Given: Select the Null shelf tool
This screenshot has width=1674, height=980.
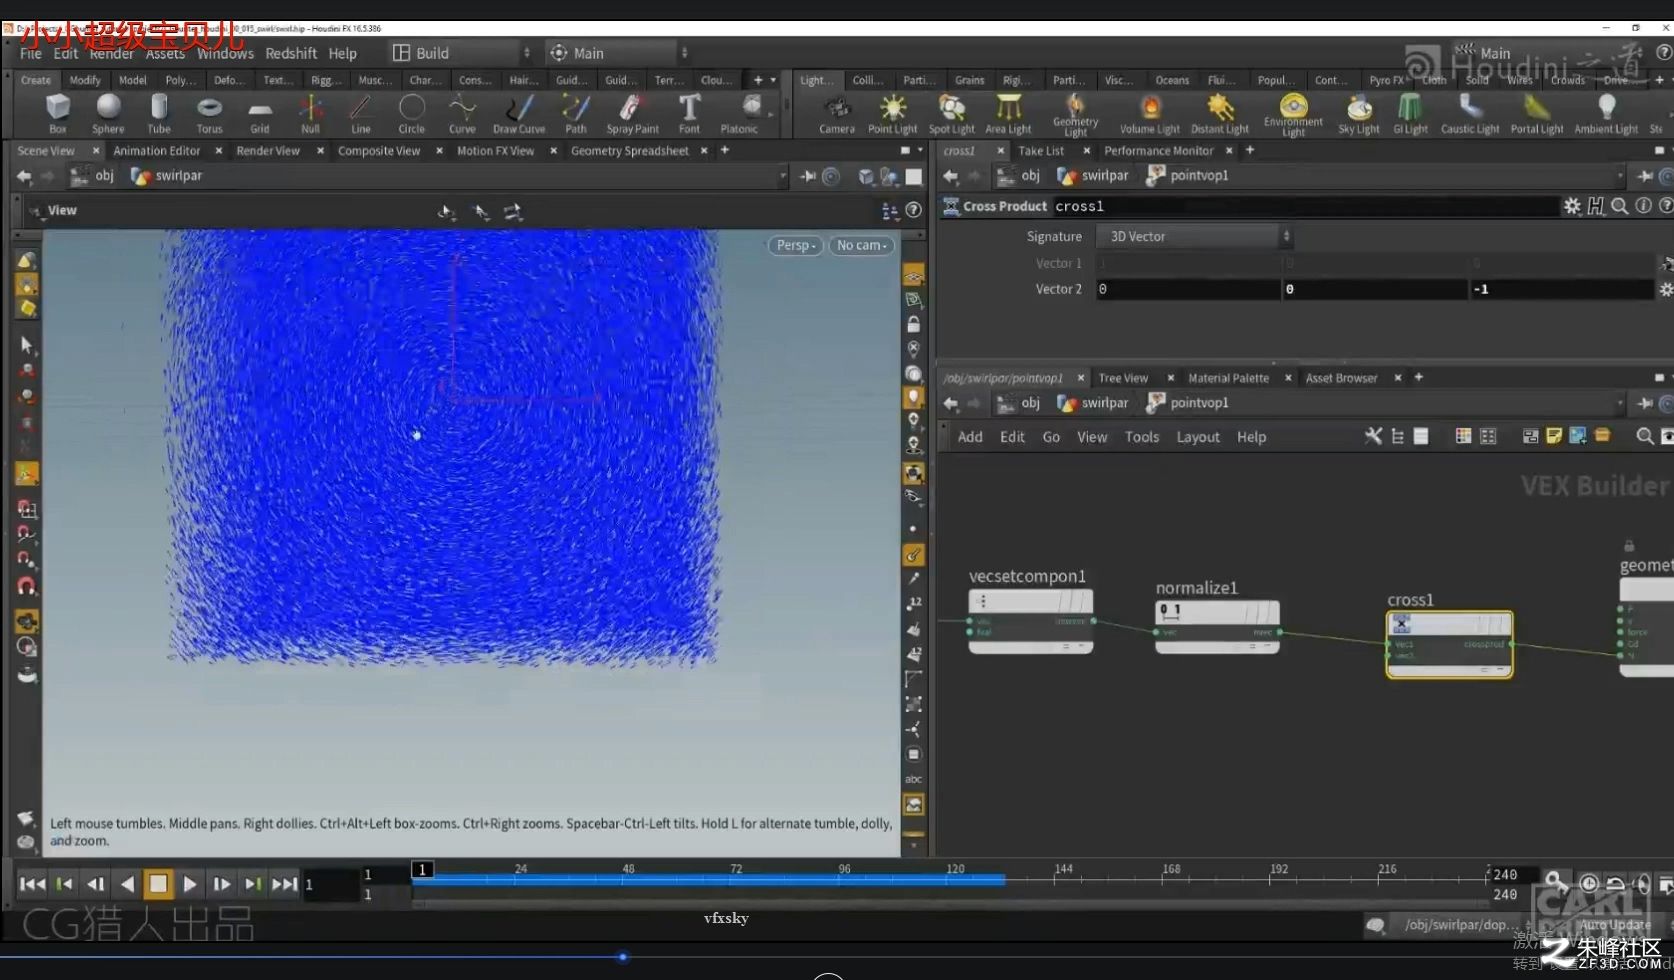Looking at the screenshot, I should [310, 113].
